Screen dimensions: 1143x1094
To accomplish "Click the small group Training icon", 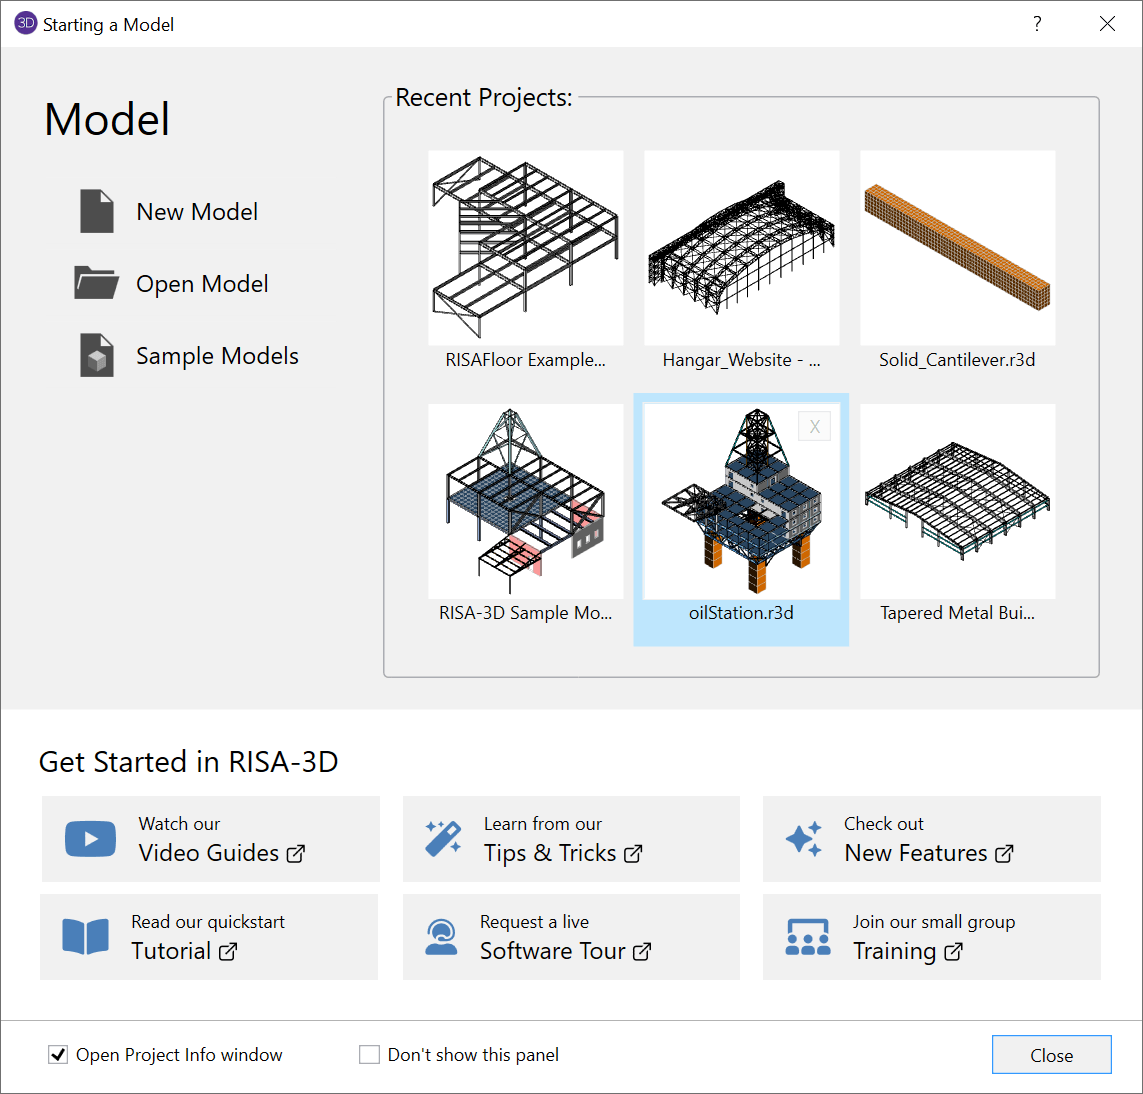I will pos(808,937).
